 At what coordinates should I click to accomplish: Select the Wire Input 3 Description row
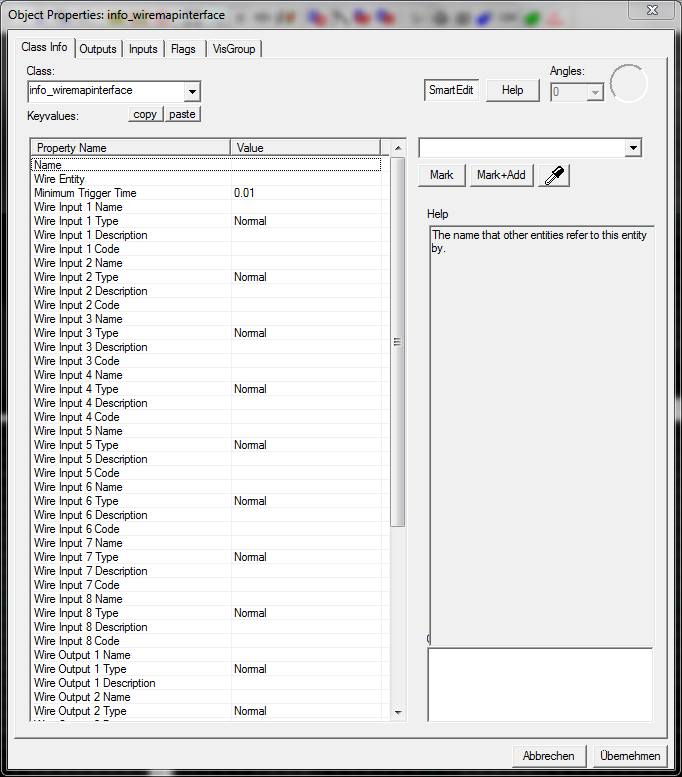pos(206,347)
